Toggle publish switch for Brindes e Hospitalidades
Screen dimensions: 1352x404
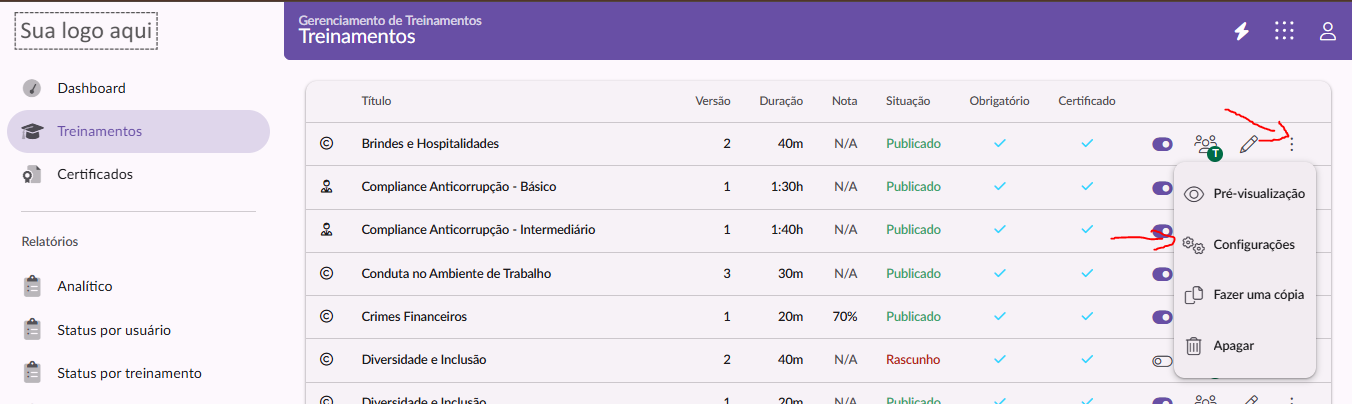[x=1162, y=144]
